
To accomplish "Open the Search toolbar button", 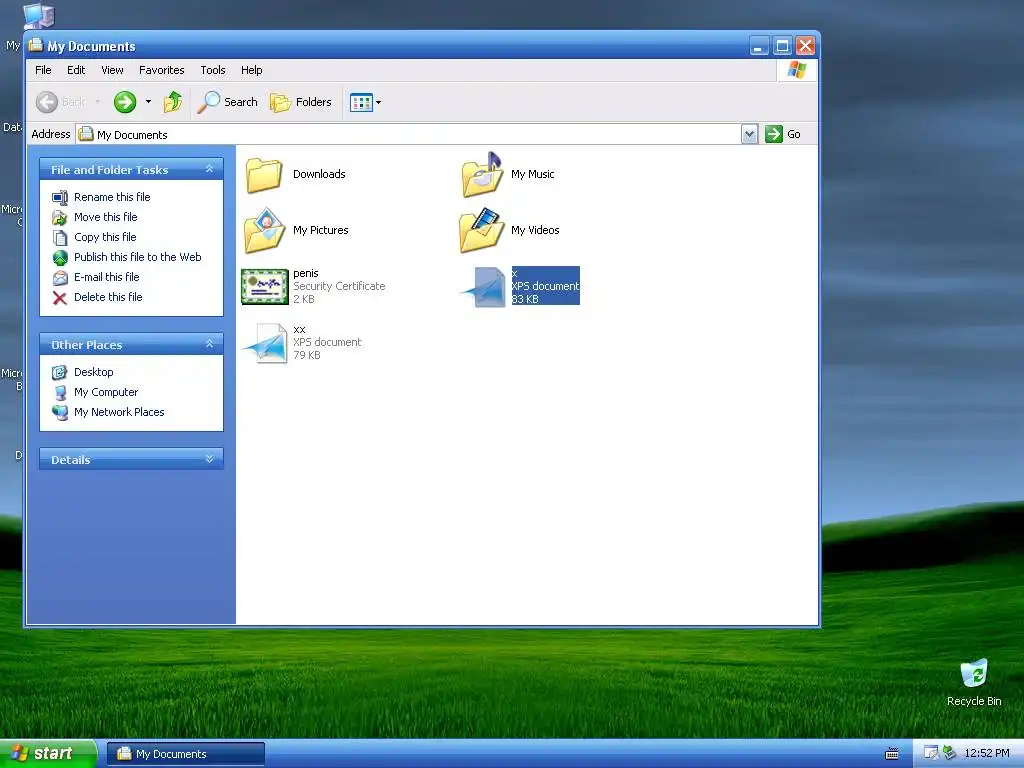I will tap(227, 102).
